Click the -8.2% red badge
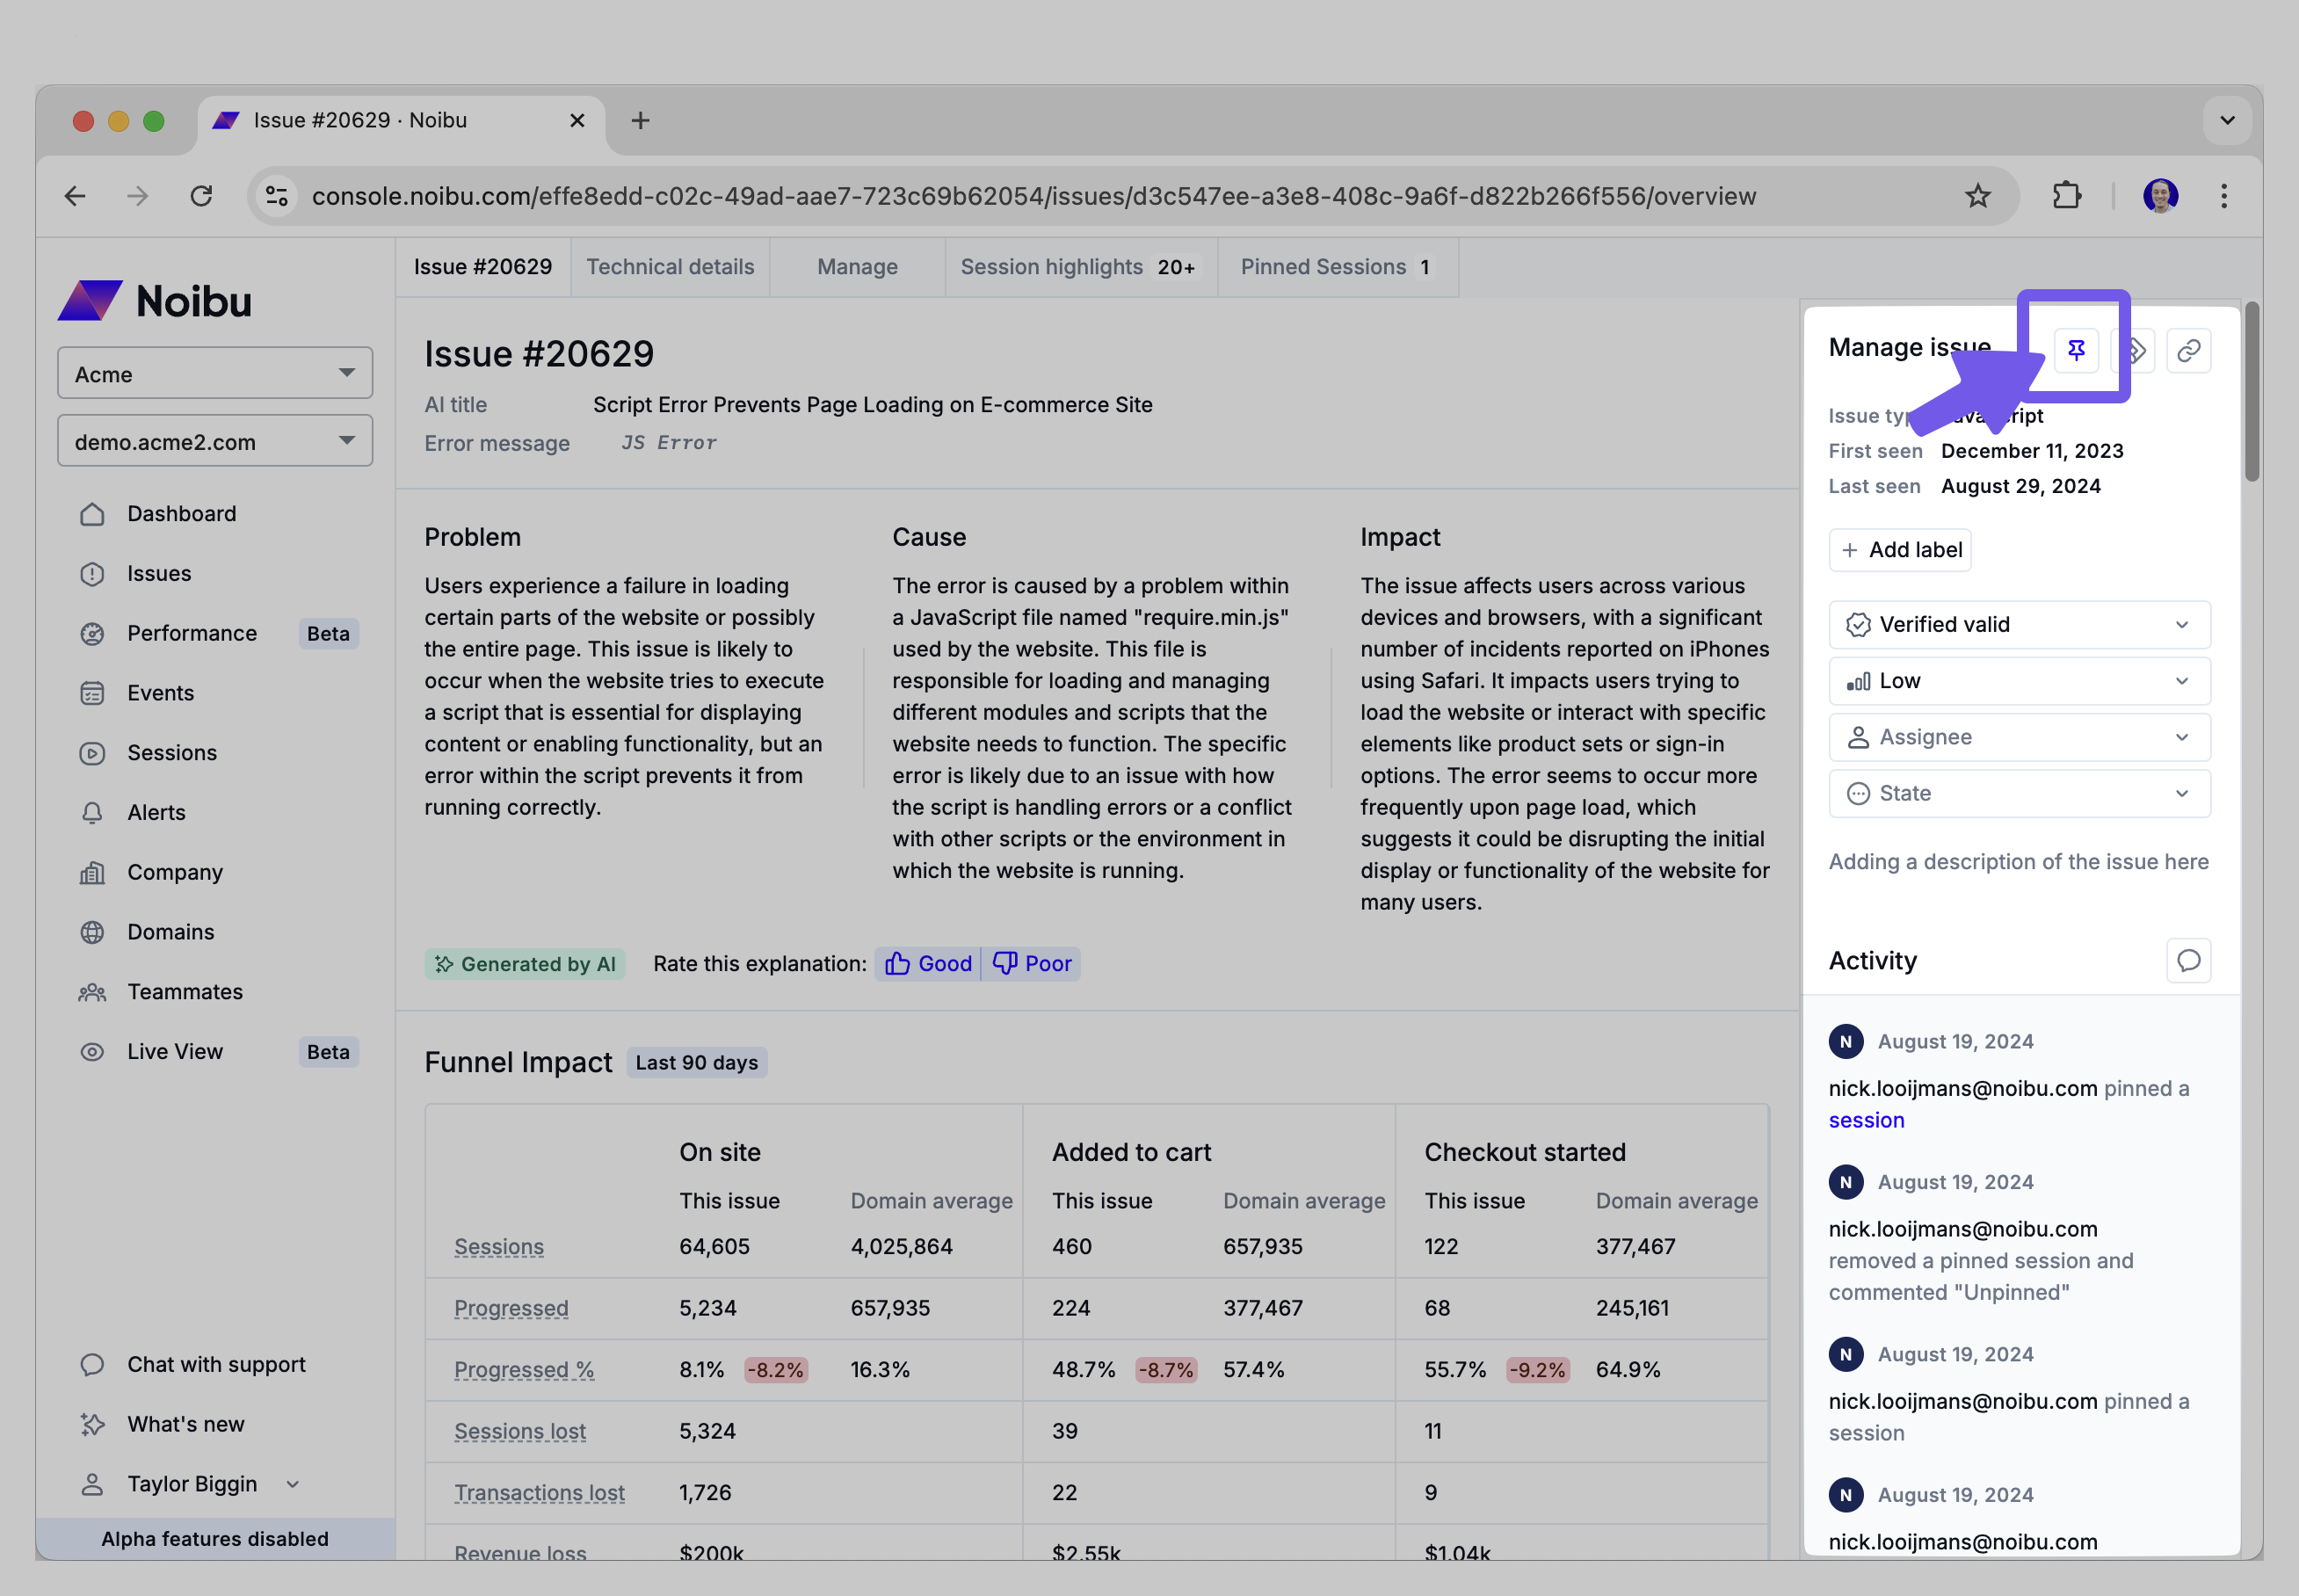 (x=776, y=1370)
